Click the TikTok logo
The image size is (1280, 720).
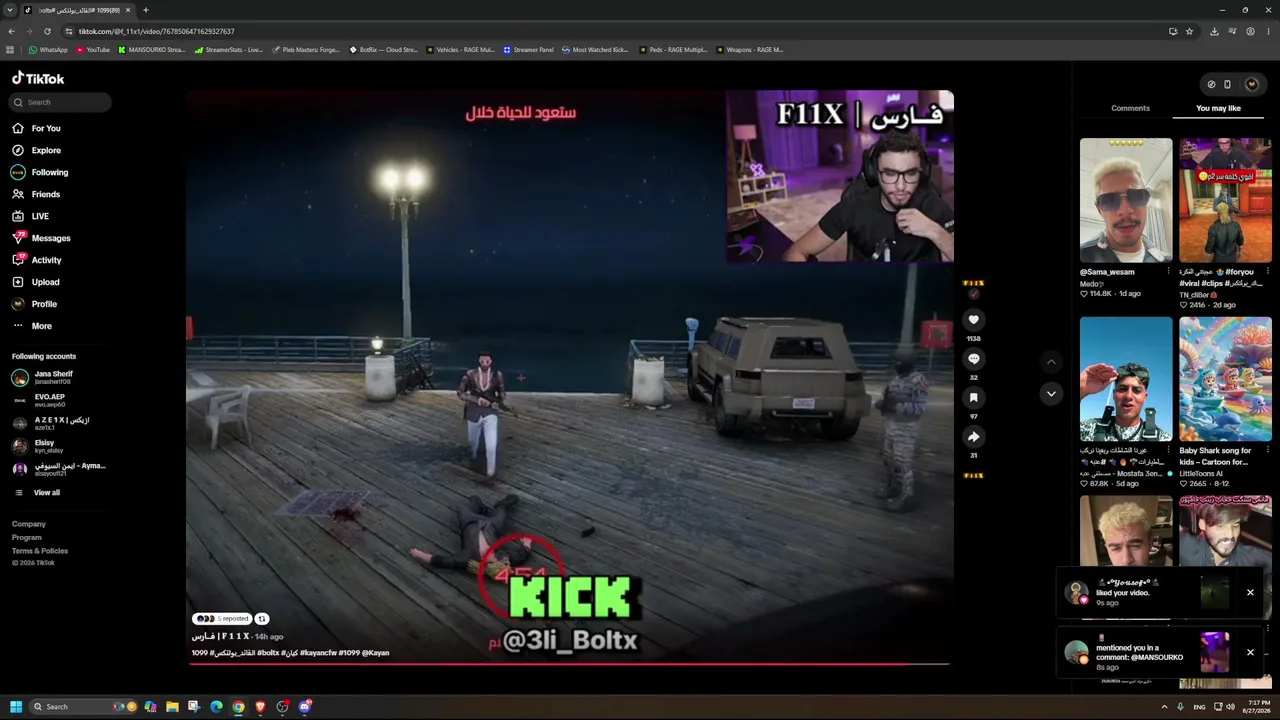[38, 78]
